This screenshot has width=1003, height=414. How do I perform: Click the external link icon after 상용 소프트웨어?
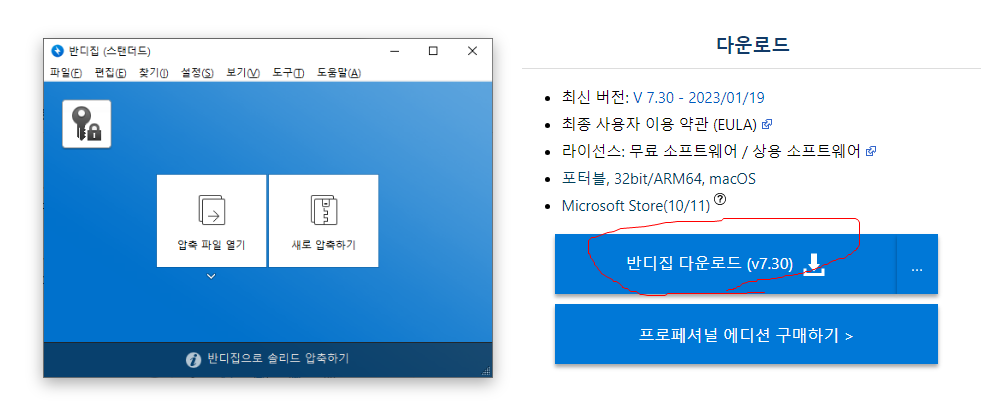[870, 152]
